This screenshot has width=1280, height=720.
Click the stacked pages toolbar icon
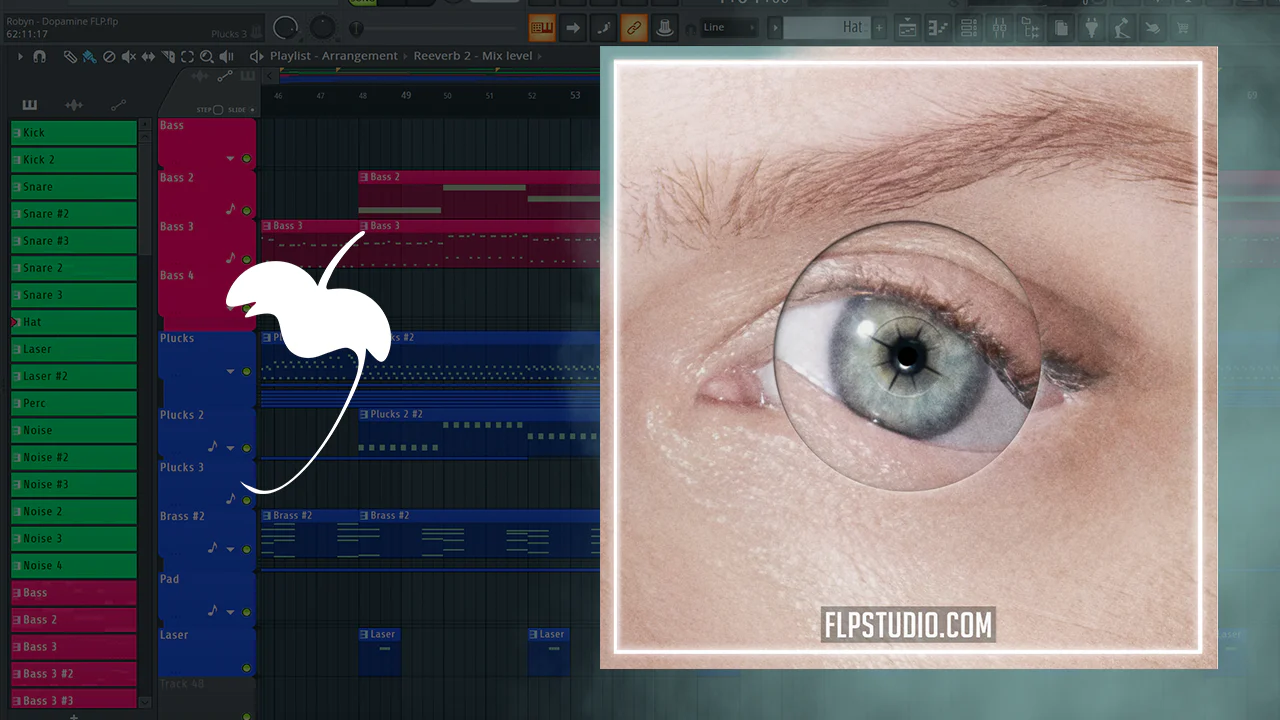(x=1061, y=28)
